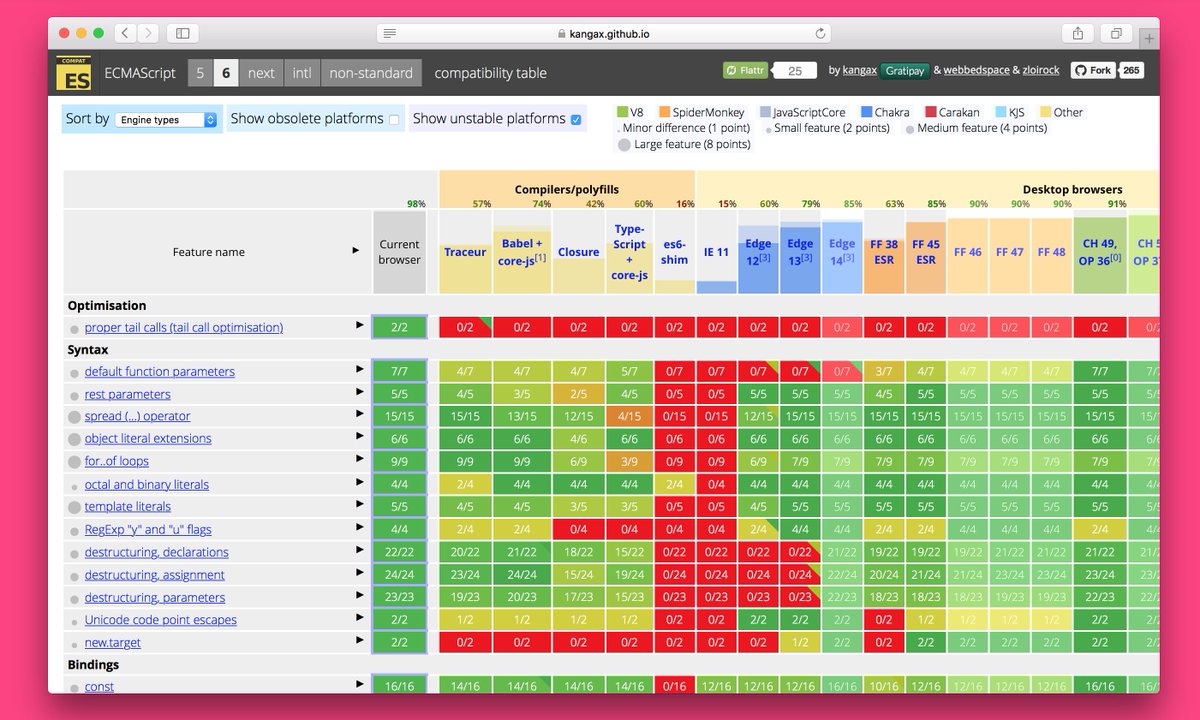
Task: Open 'octal and binary literals' link
Action: [147, 484]
